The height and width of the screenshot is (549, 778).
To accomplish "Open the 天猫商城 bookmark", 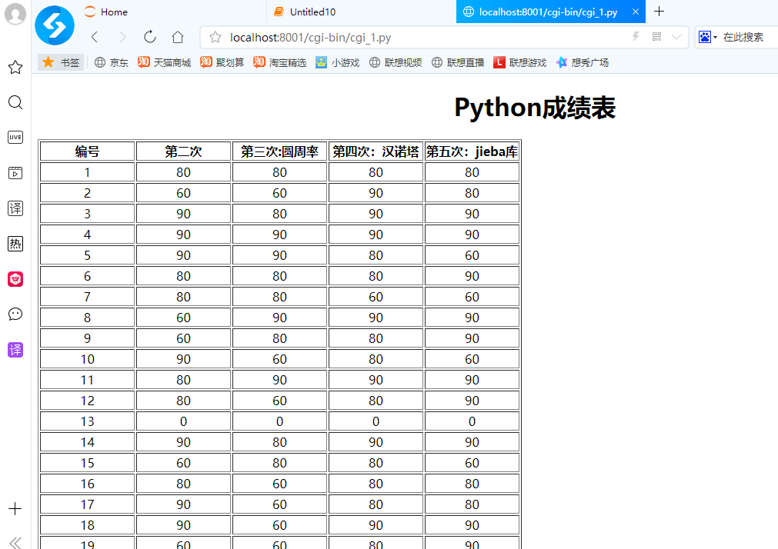I will [x=165, y=63].
